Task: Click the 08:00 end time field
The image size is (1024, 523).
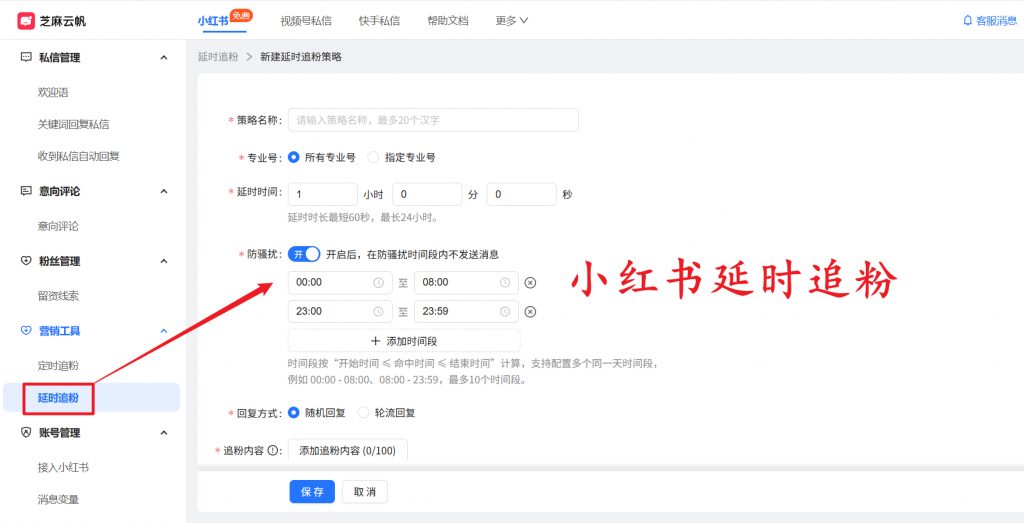Action: point(466,283)
